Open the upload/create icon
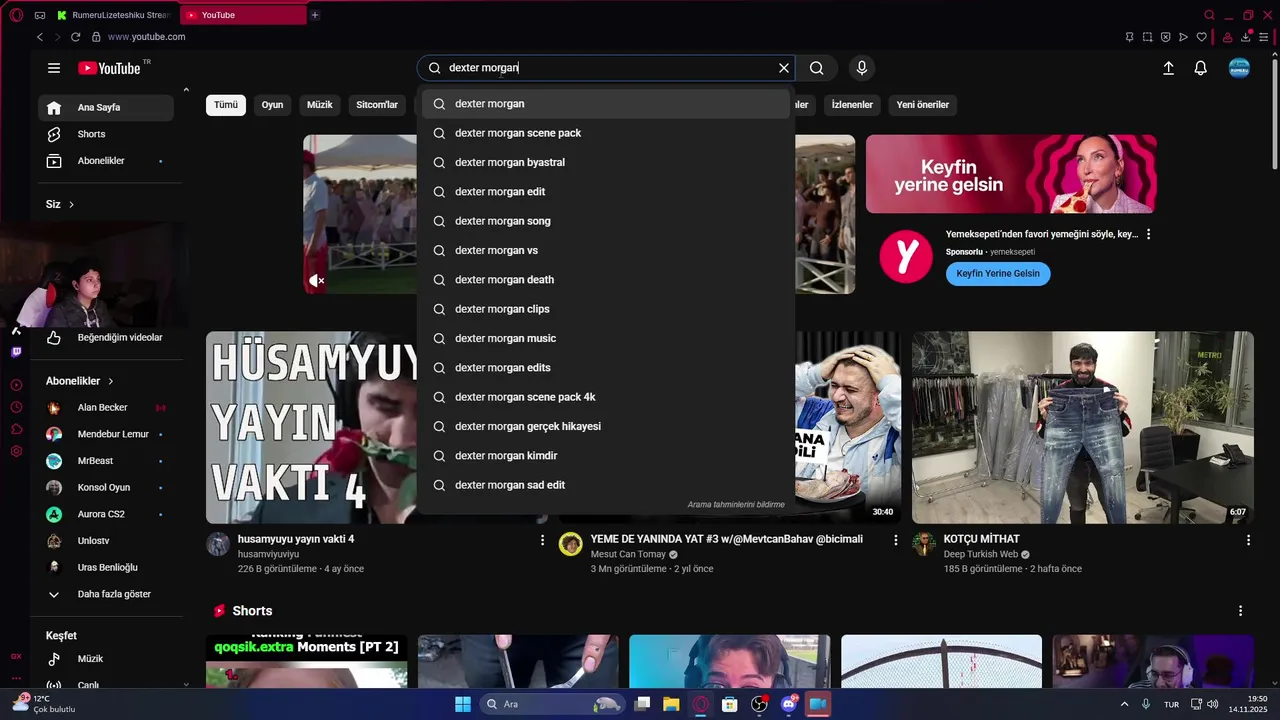The width and height of the screenshot is (1280, 720). pos(1168,68)
